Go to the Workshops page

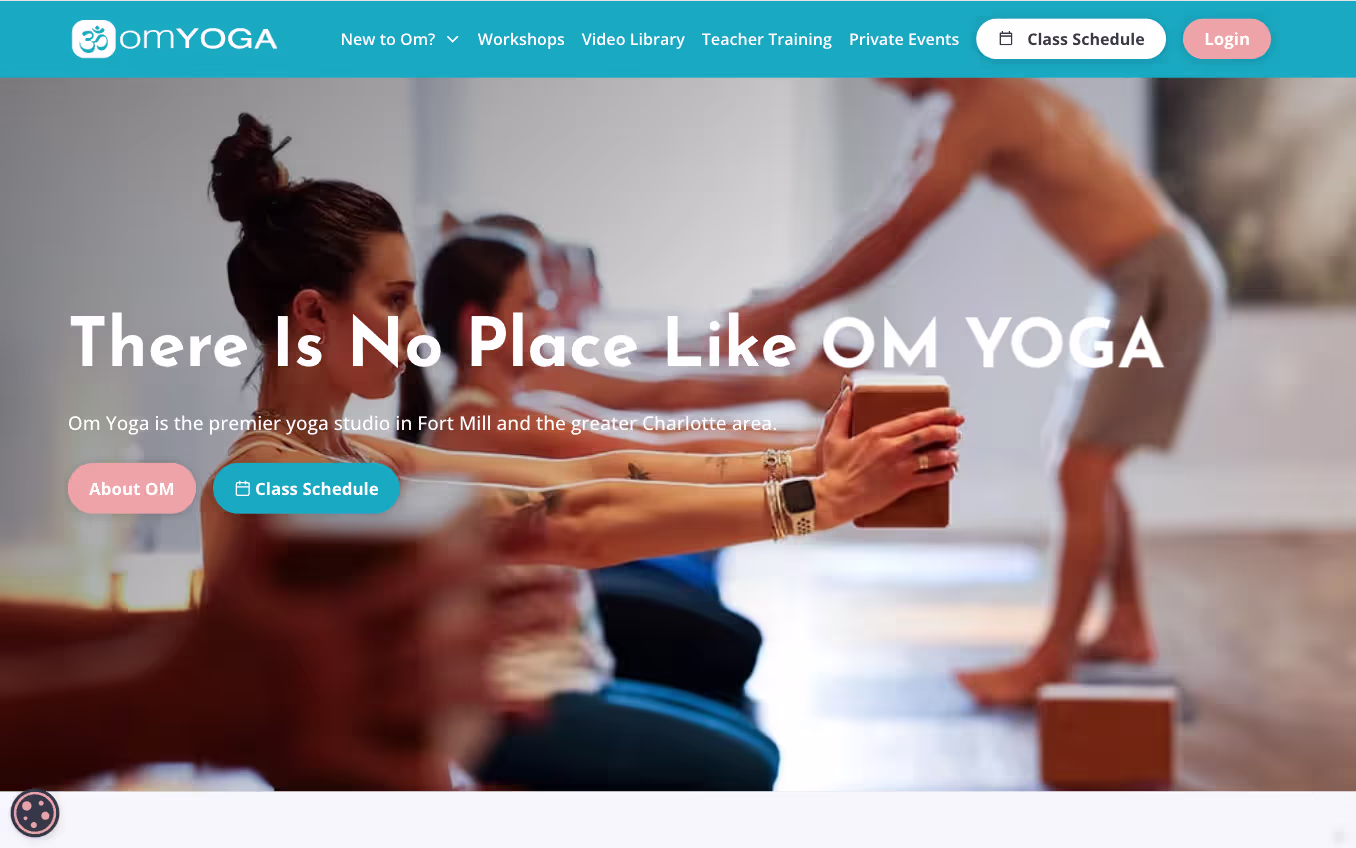pyautogui.click(x=521, y=39)
